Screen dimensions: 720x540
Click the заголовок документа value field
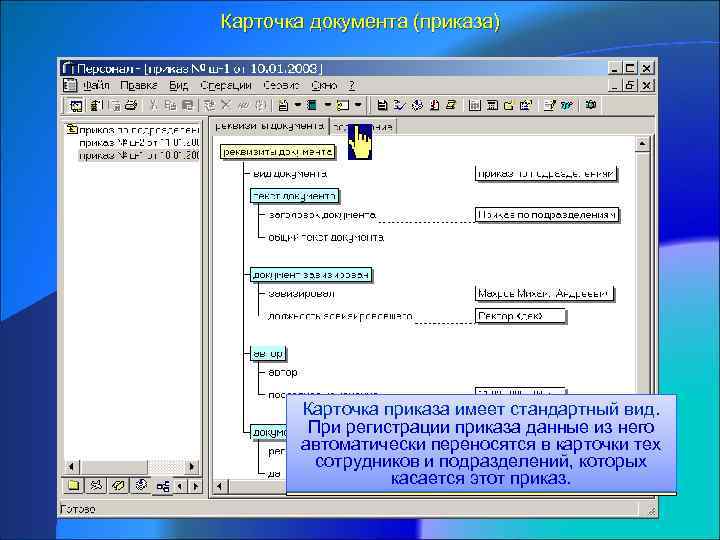[x=546, y=215]
